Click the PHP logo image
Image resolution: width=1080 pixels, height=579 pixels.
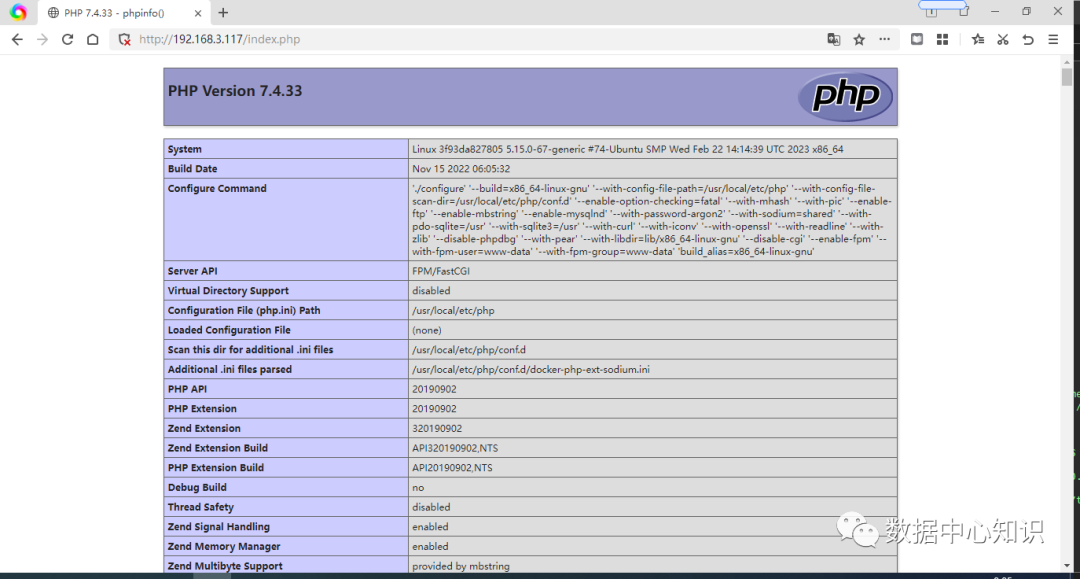coord(845,96)
